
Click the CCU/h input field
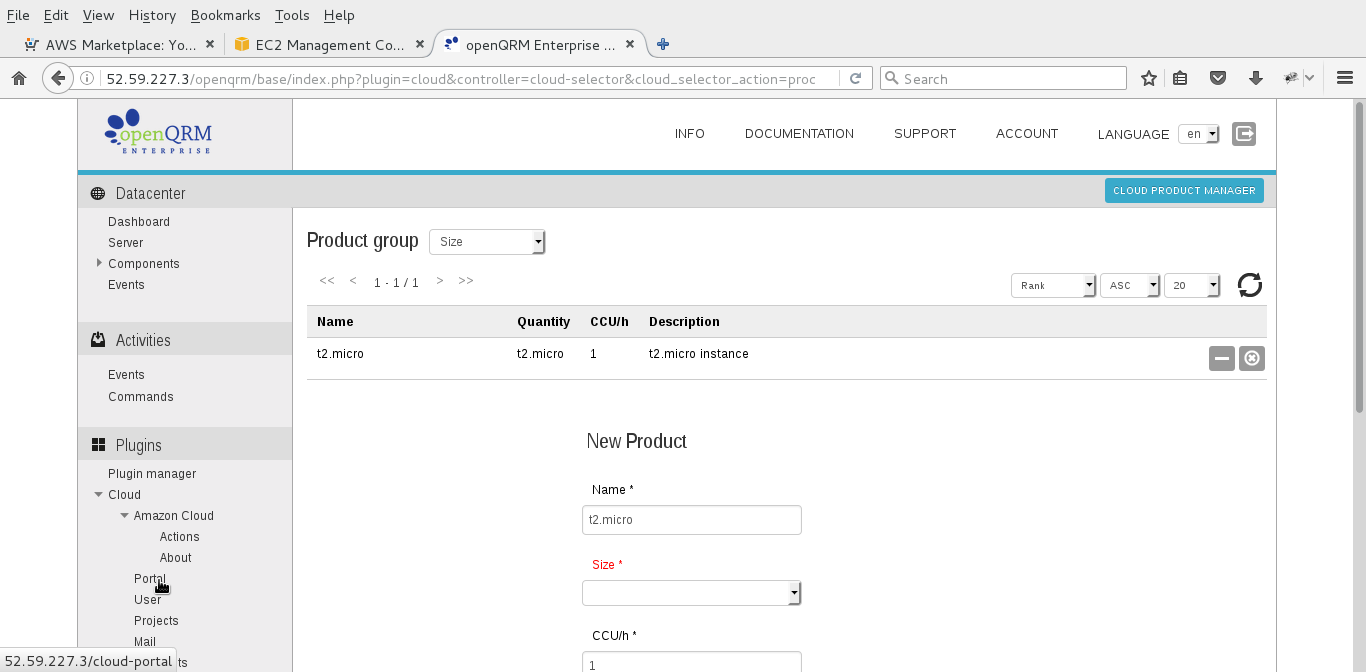click(692, 664)
